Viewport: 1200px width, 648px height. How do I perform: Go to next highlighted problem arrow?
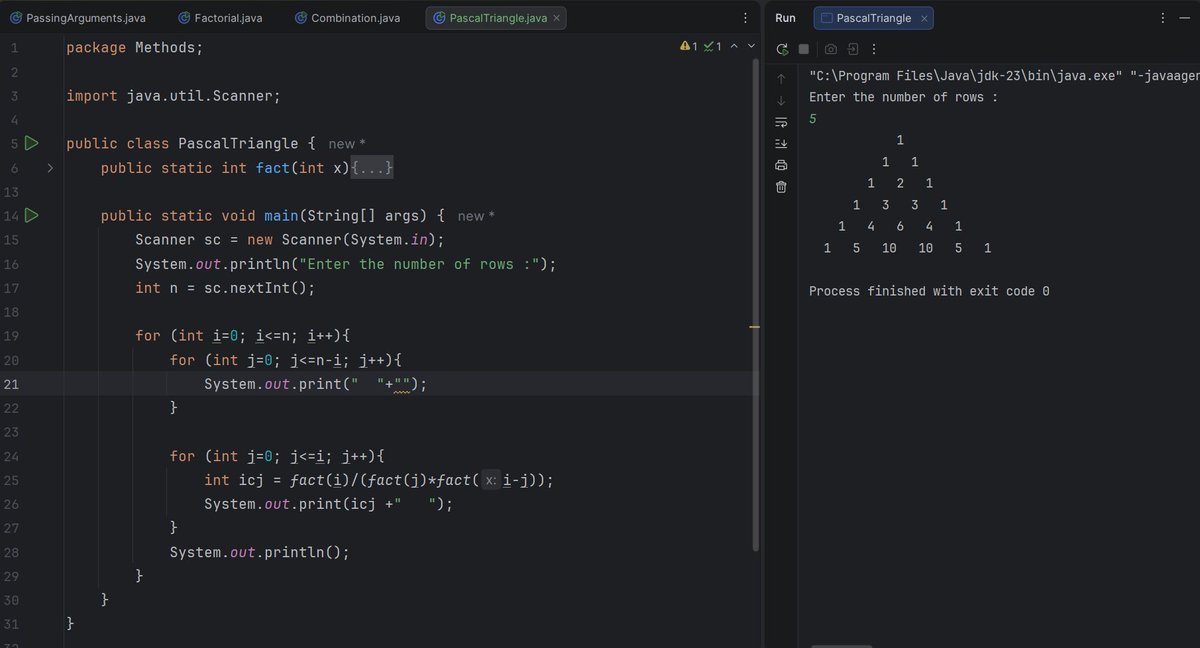pyautogui.click(x=751, y=46)
